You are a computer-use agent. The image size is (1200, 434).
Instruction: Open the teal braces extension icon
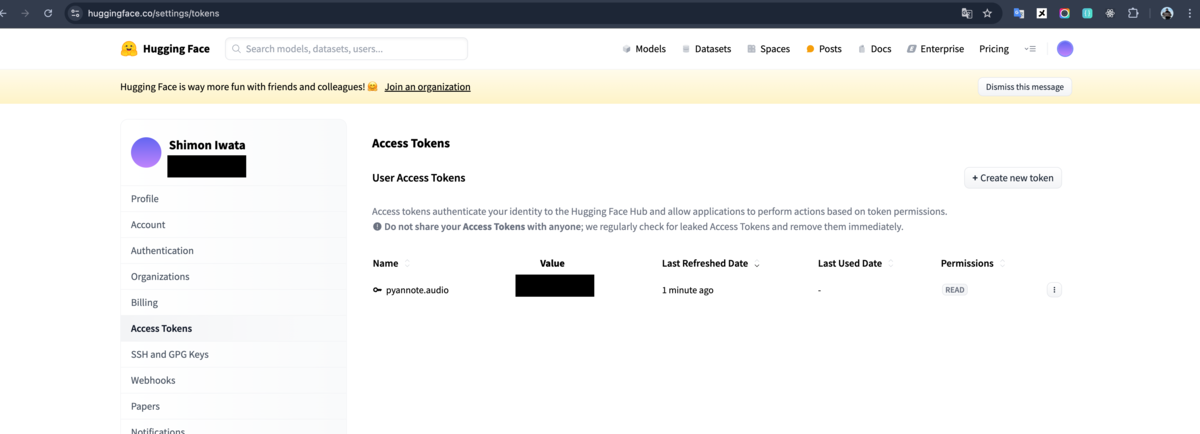click(x=1087, y=14)
